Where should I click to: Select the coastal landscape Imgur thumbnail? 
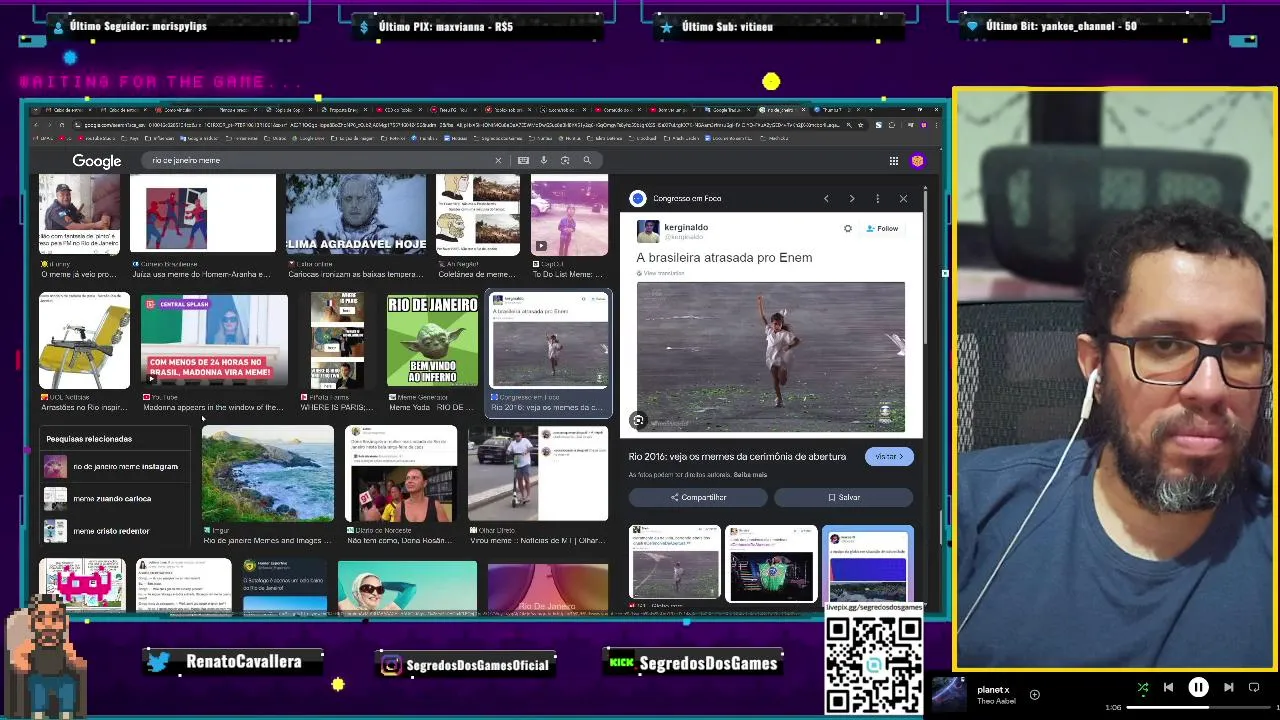coord(268,474)
